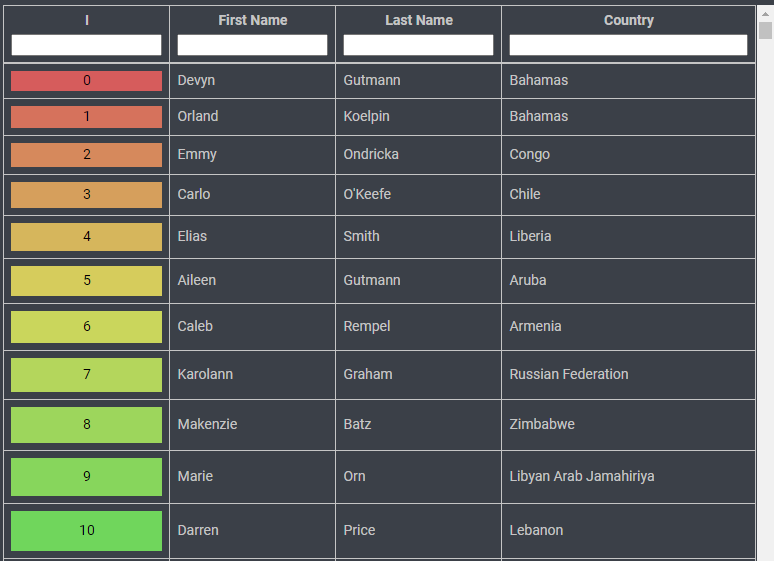Click the Rempel last name cell
The height and width of the screenshot is (561, 774).
point(367,327)
